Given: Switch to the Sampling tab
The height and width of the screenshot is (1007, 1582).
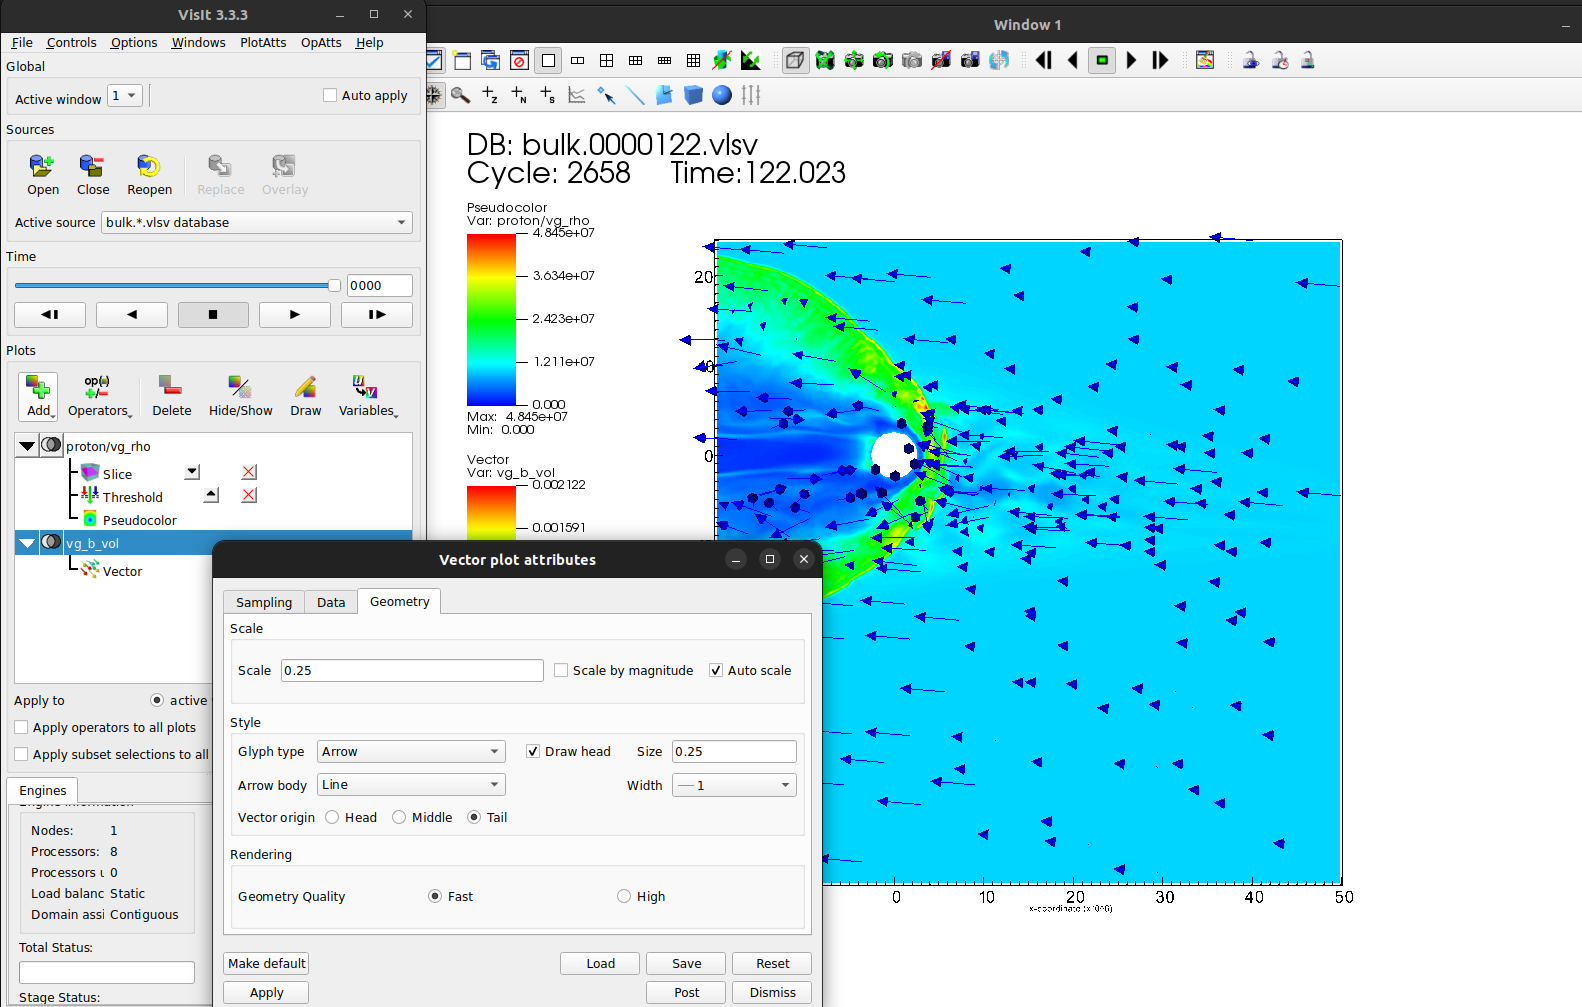Looking at the screenshot, I should click(264, 602).
